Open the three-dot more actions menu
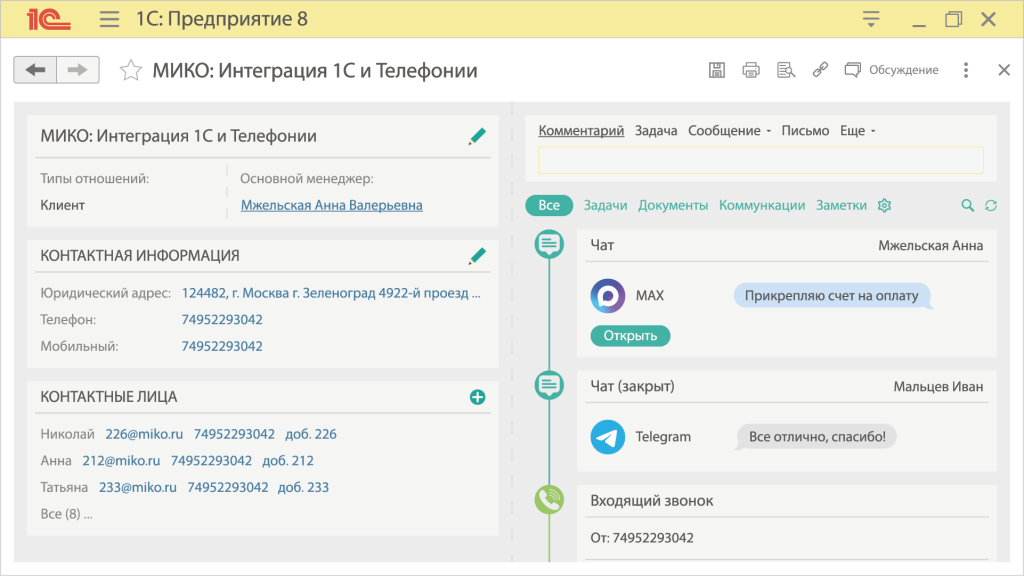 pos(965,70)
